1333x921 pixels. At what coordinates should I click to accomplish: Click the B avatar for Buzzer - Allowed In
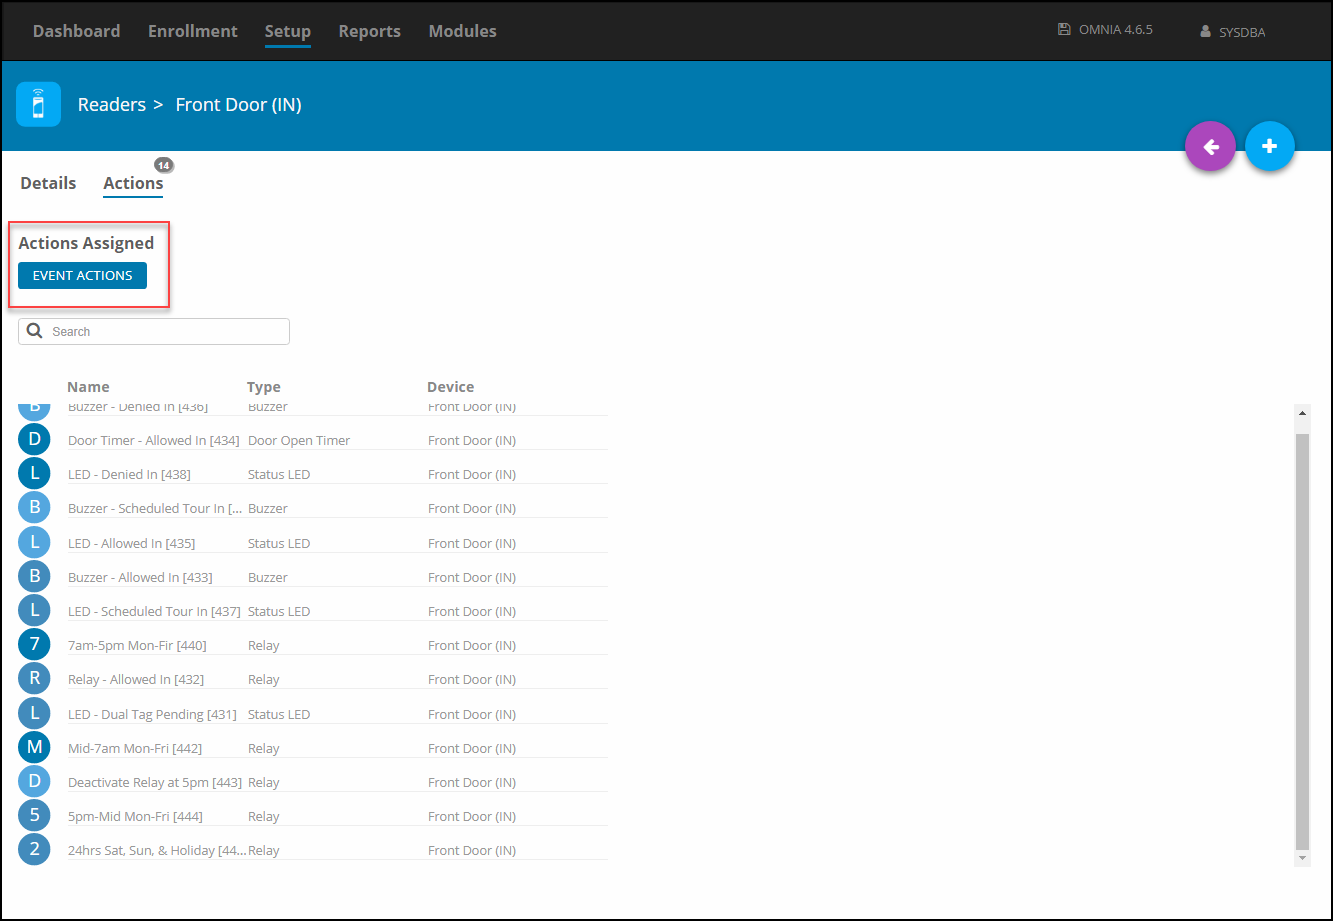[34, 577]
